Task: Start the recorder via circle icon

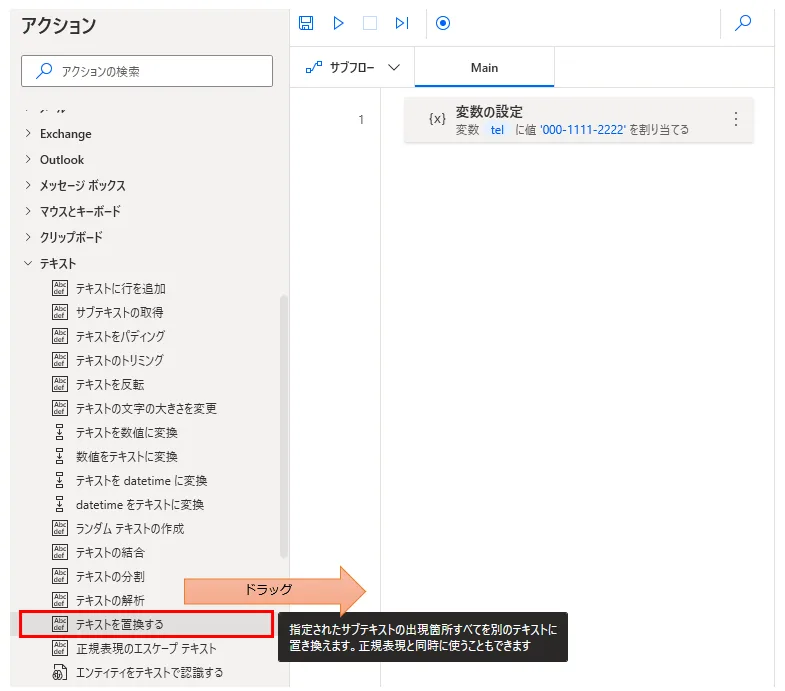Action: 444,23
